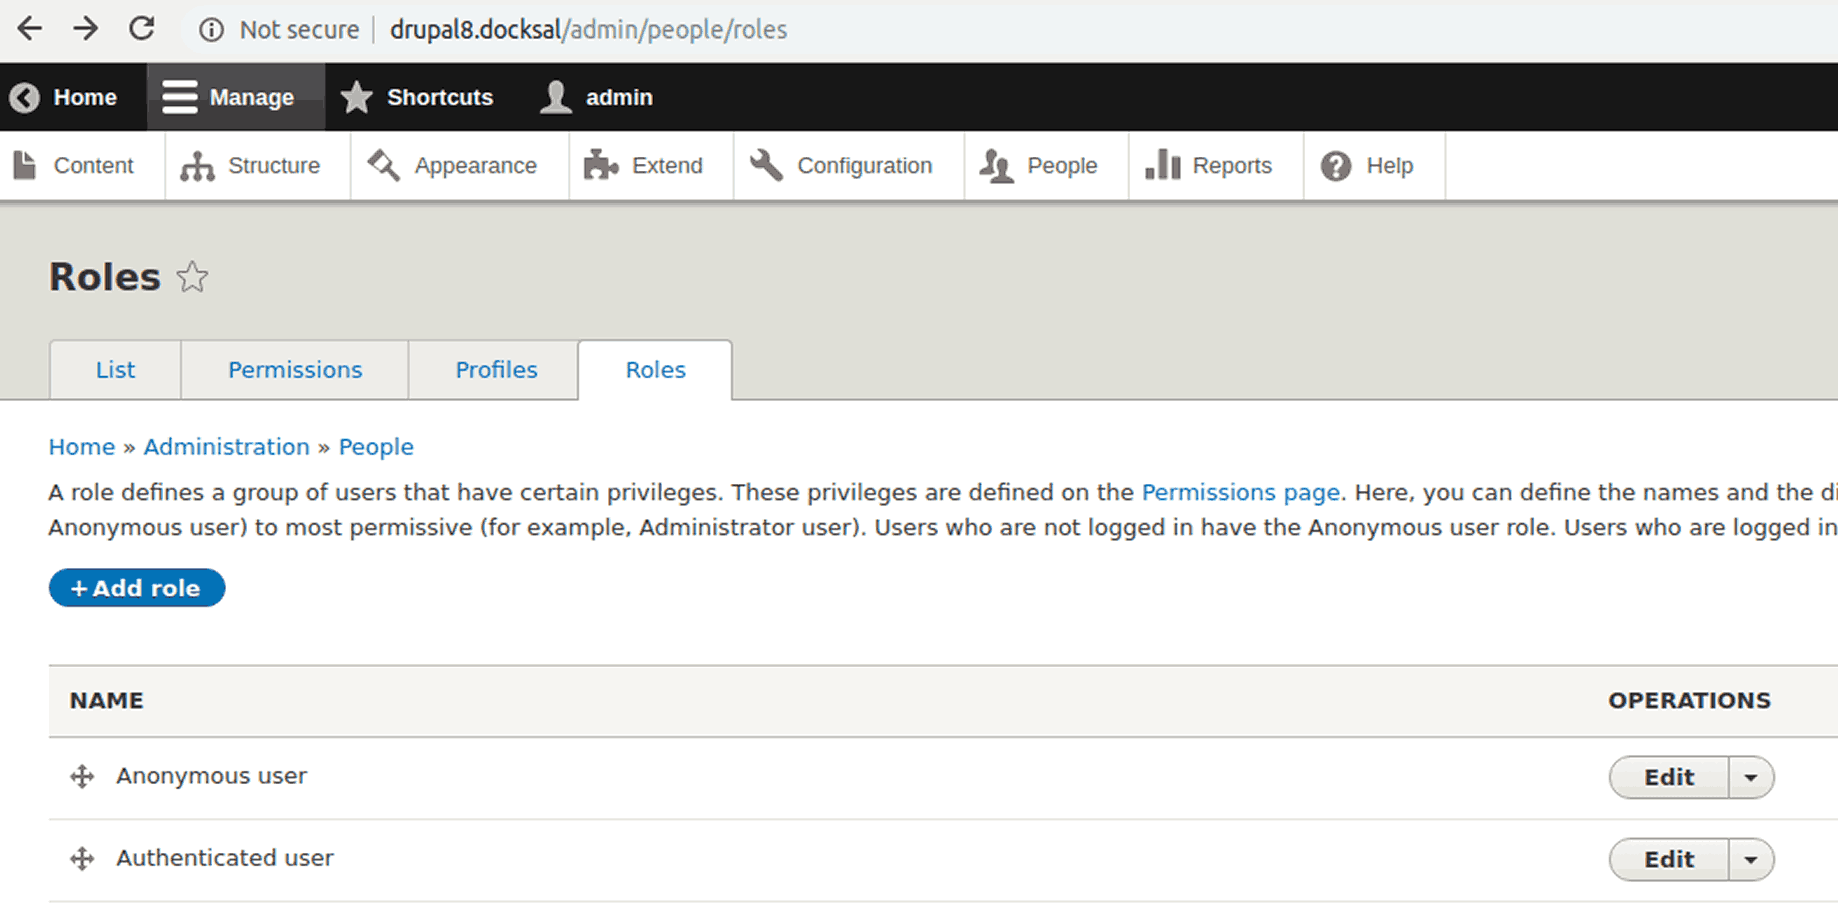Toggle the favorite star next to Roles heading
Screen dimensions: 1839x911
(x=192, y=278)
